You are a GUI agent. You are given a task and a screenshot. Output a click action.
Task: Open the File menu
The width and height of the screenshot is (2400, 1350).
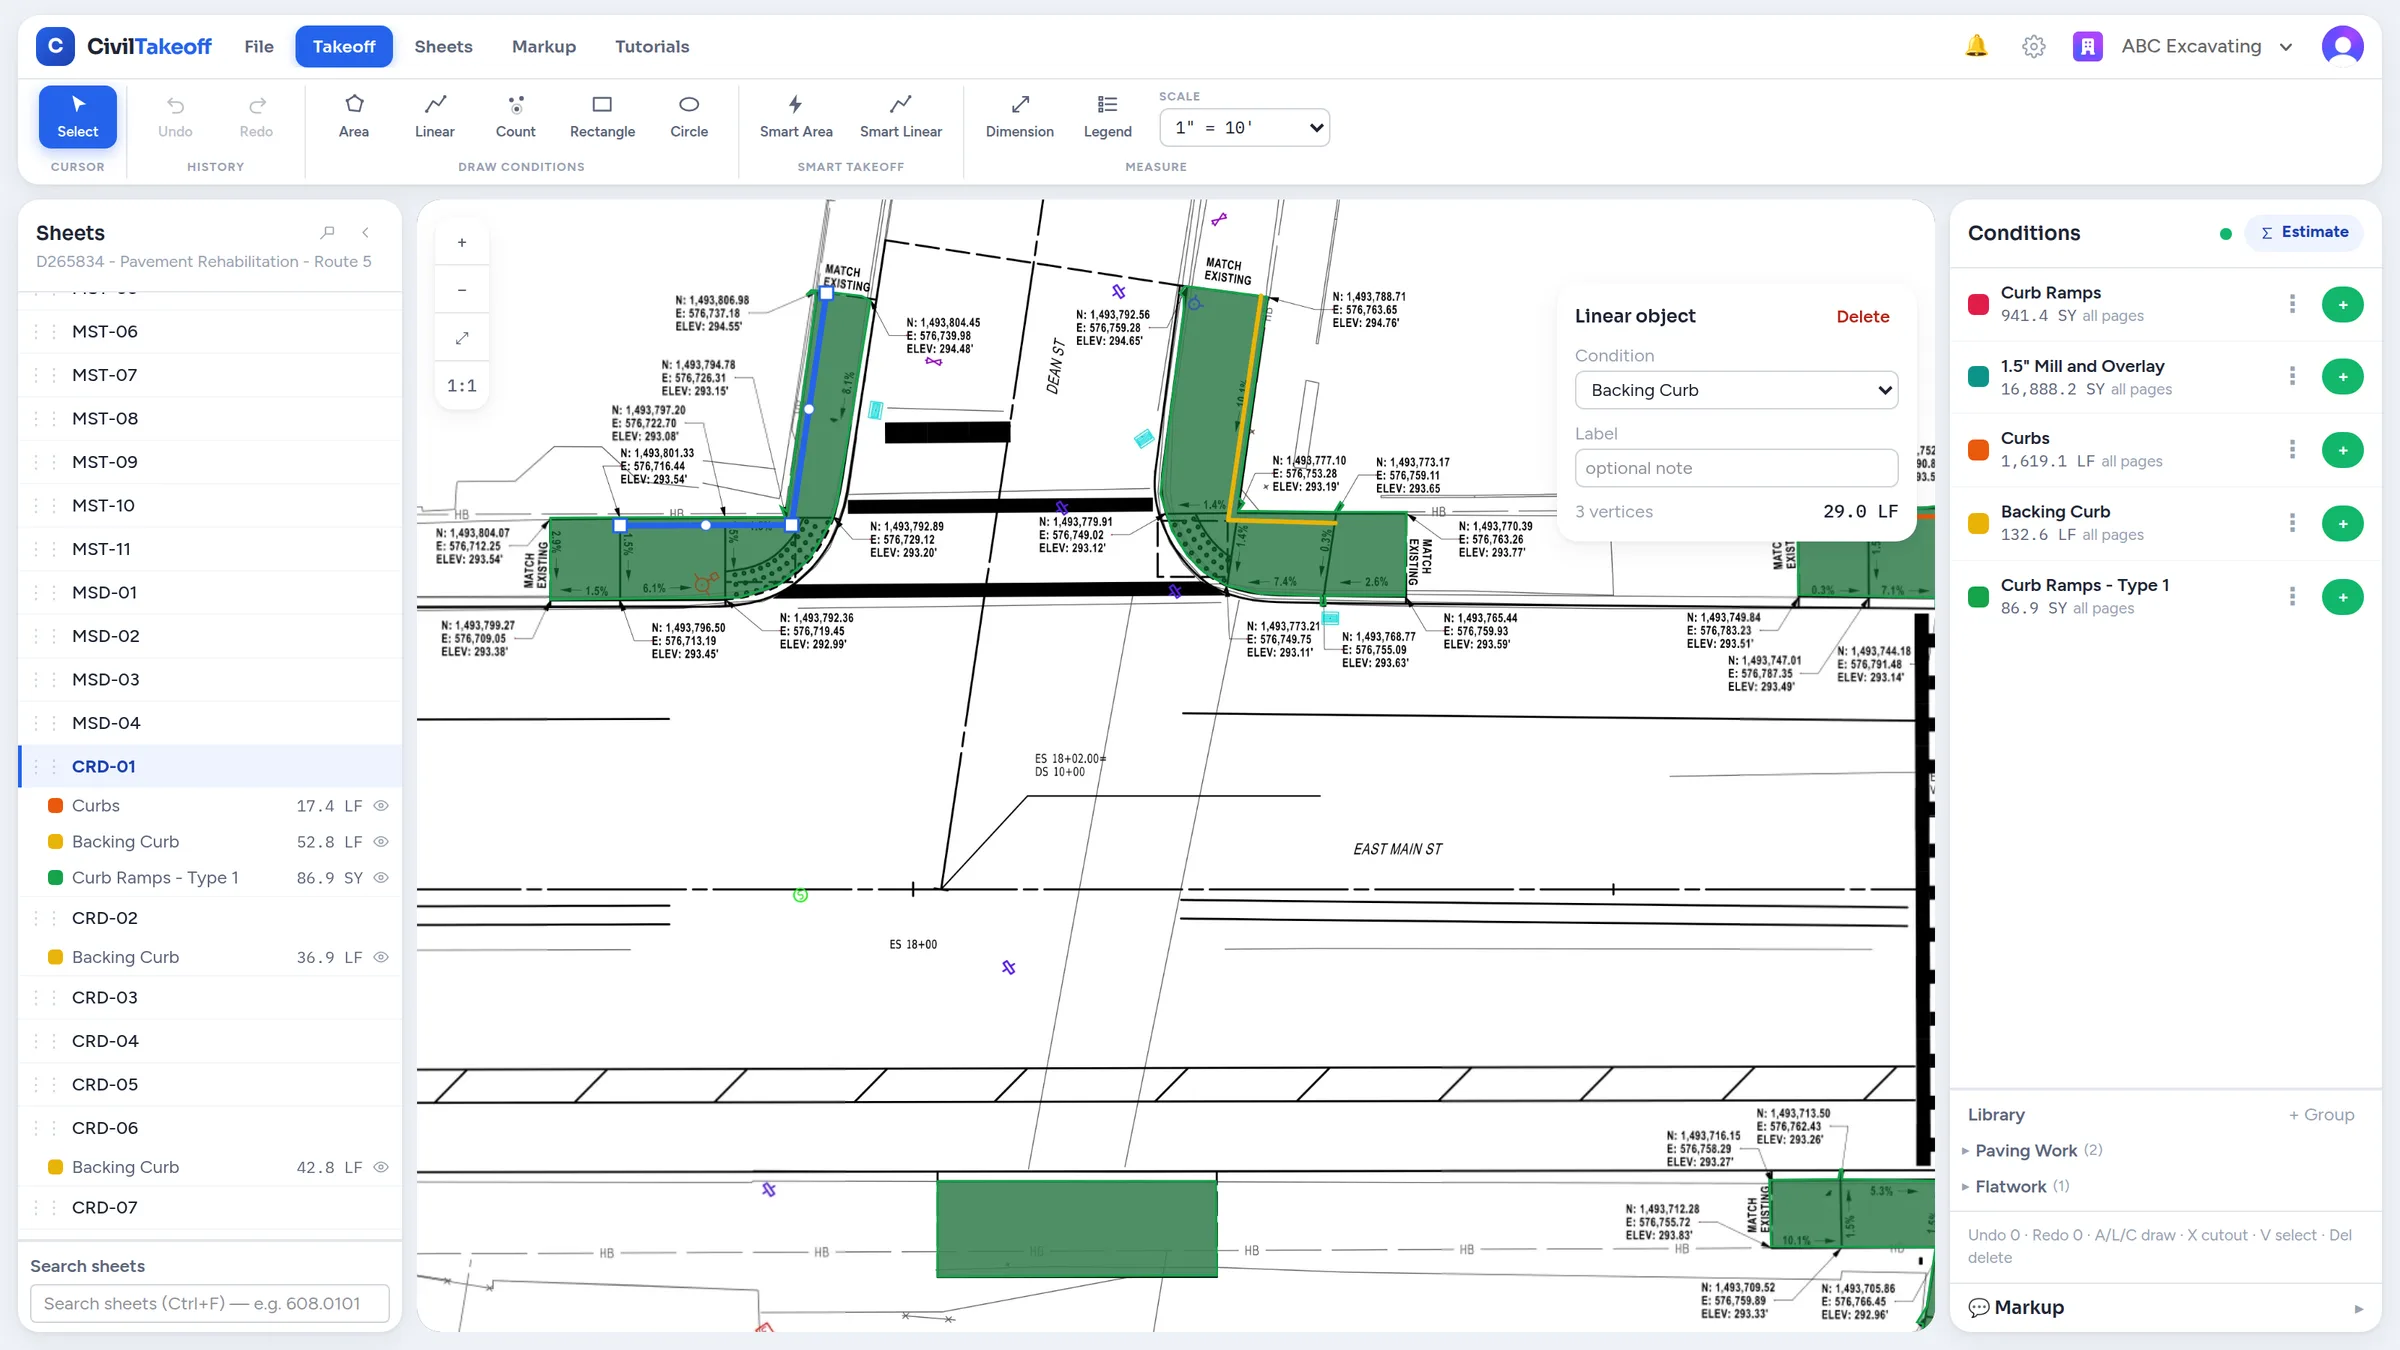[259, 46]
